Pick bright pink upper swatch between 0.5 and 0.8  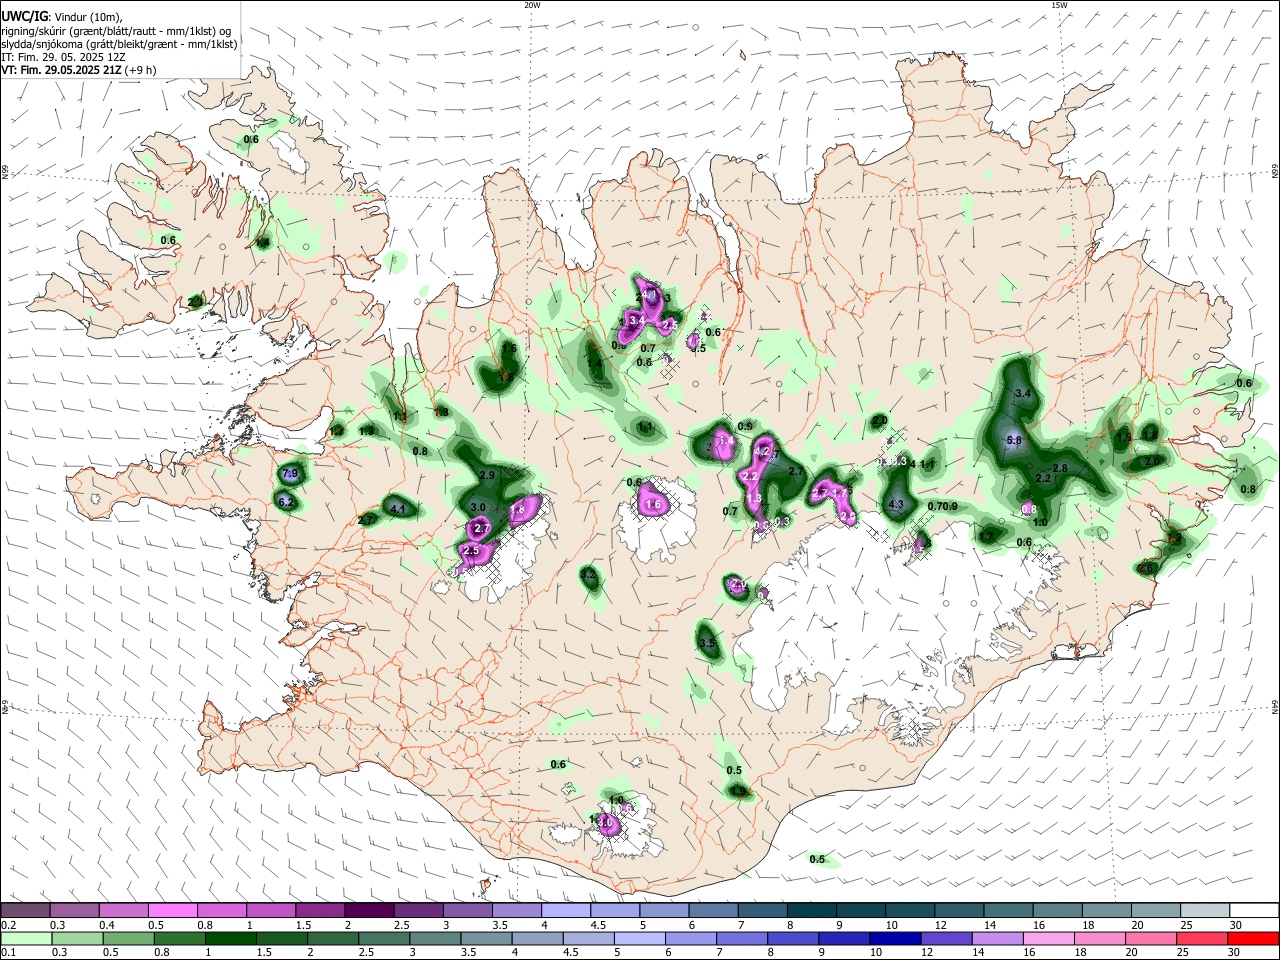click(x=172, y=911)
